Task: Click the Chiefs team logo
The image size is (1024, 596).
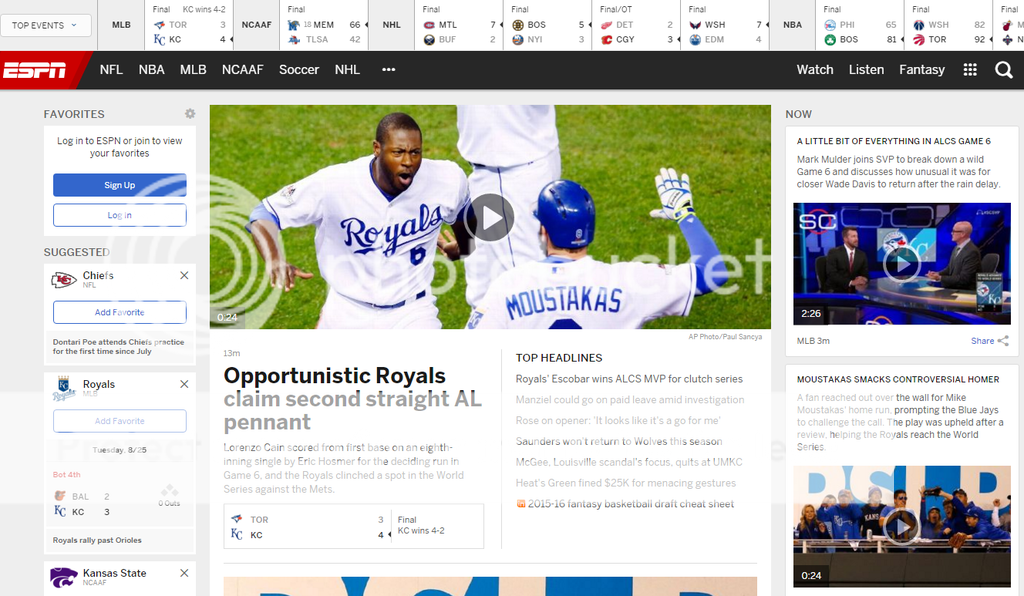Action: (64, 280)
